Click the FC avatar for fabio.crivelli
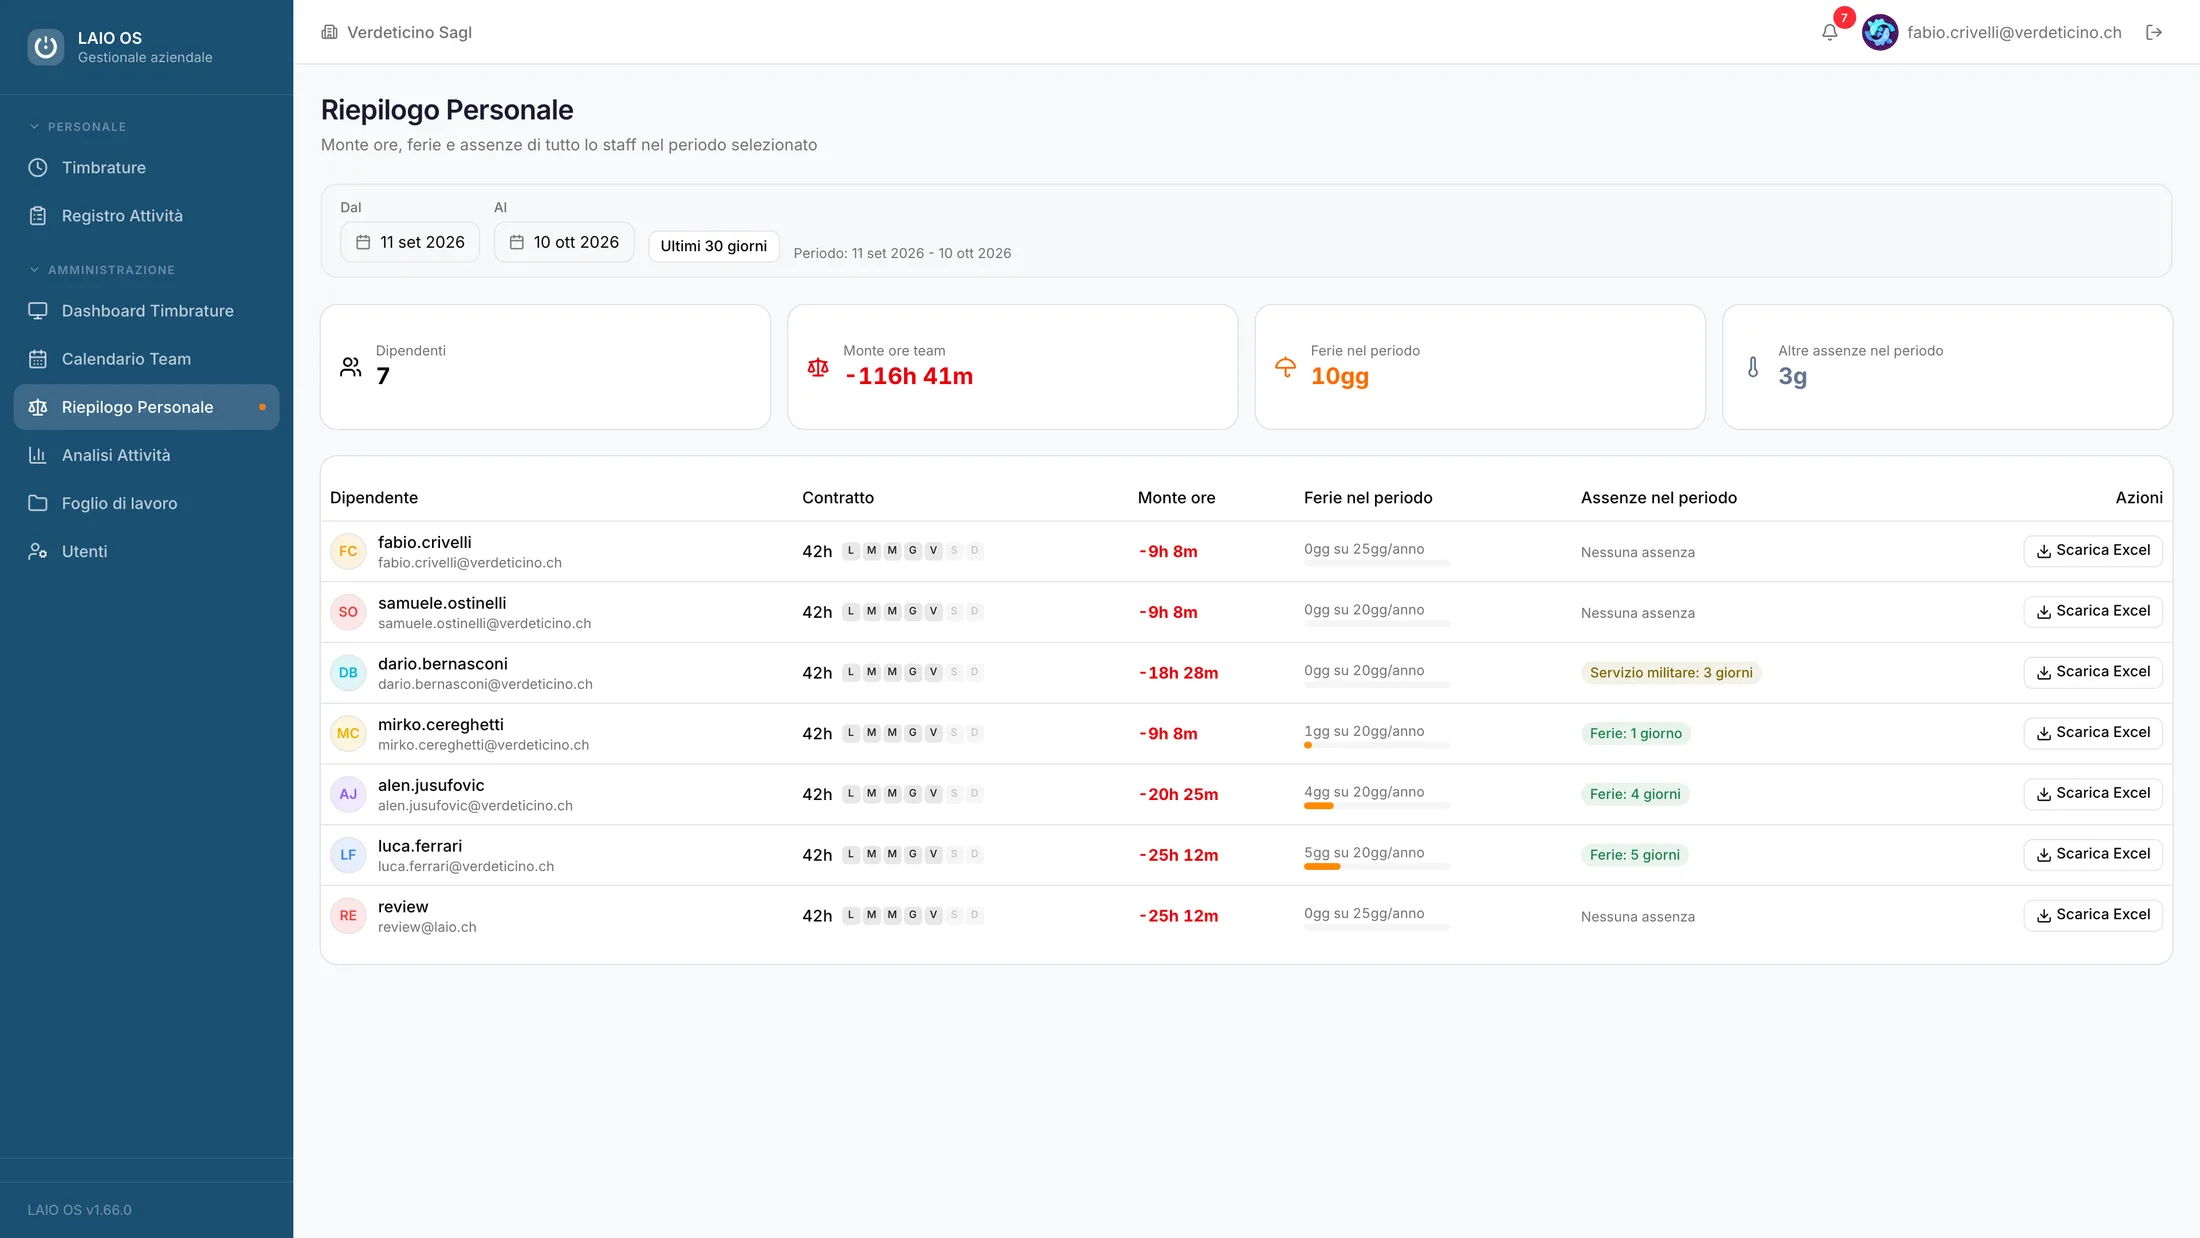 click(348, 551)
